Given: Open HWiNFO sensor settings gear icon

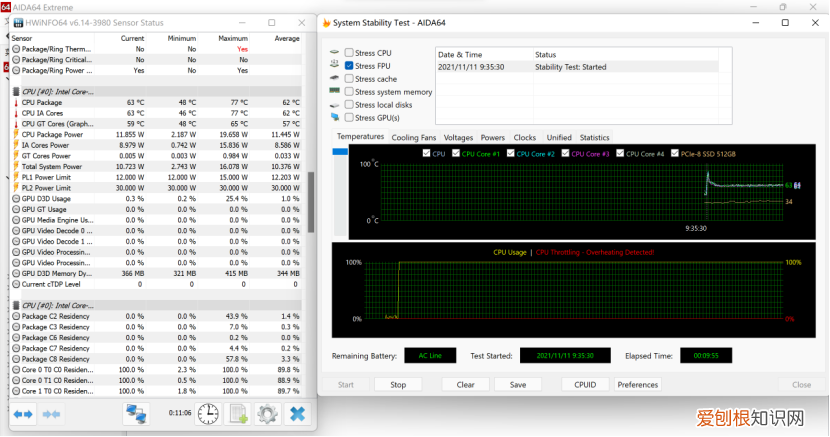Looking at the screenshot, I should point(267,414).
